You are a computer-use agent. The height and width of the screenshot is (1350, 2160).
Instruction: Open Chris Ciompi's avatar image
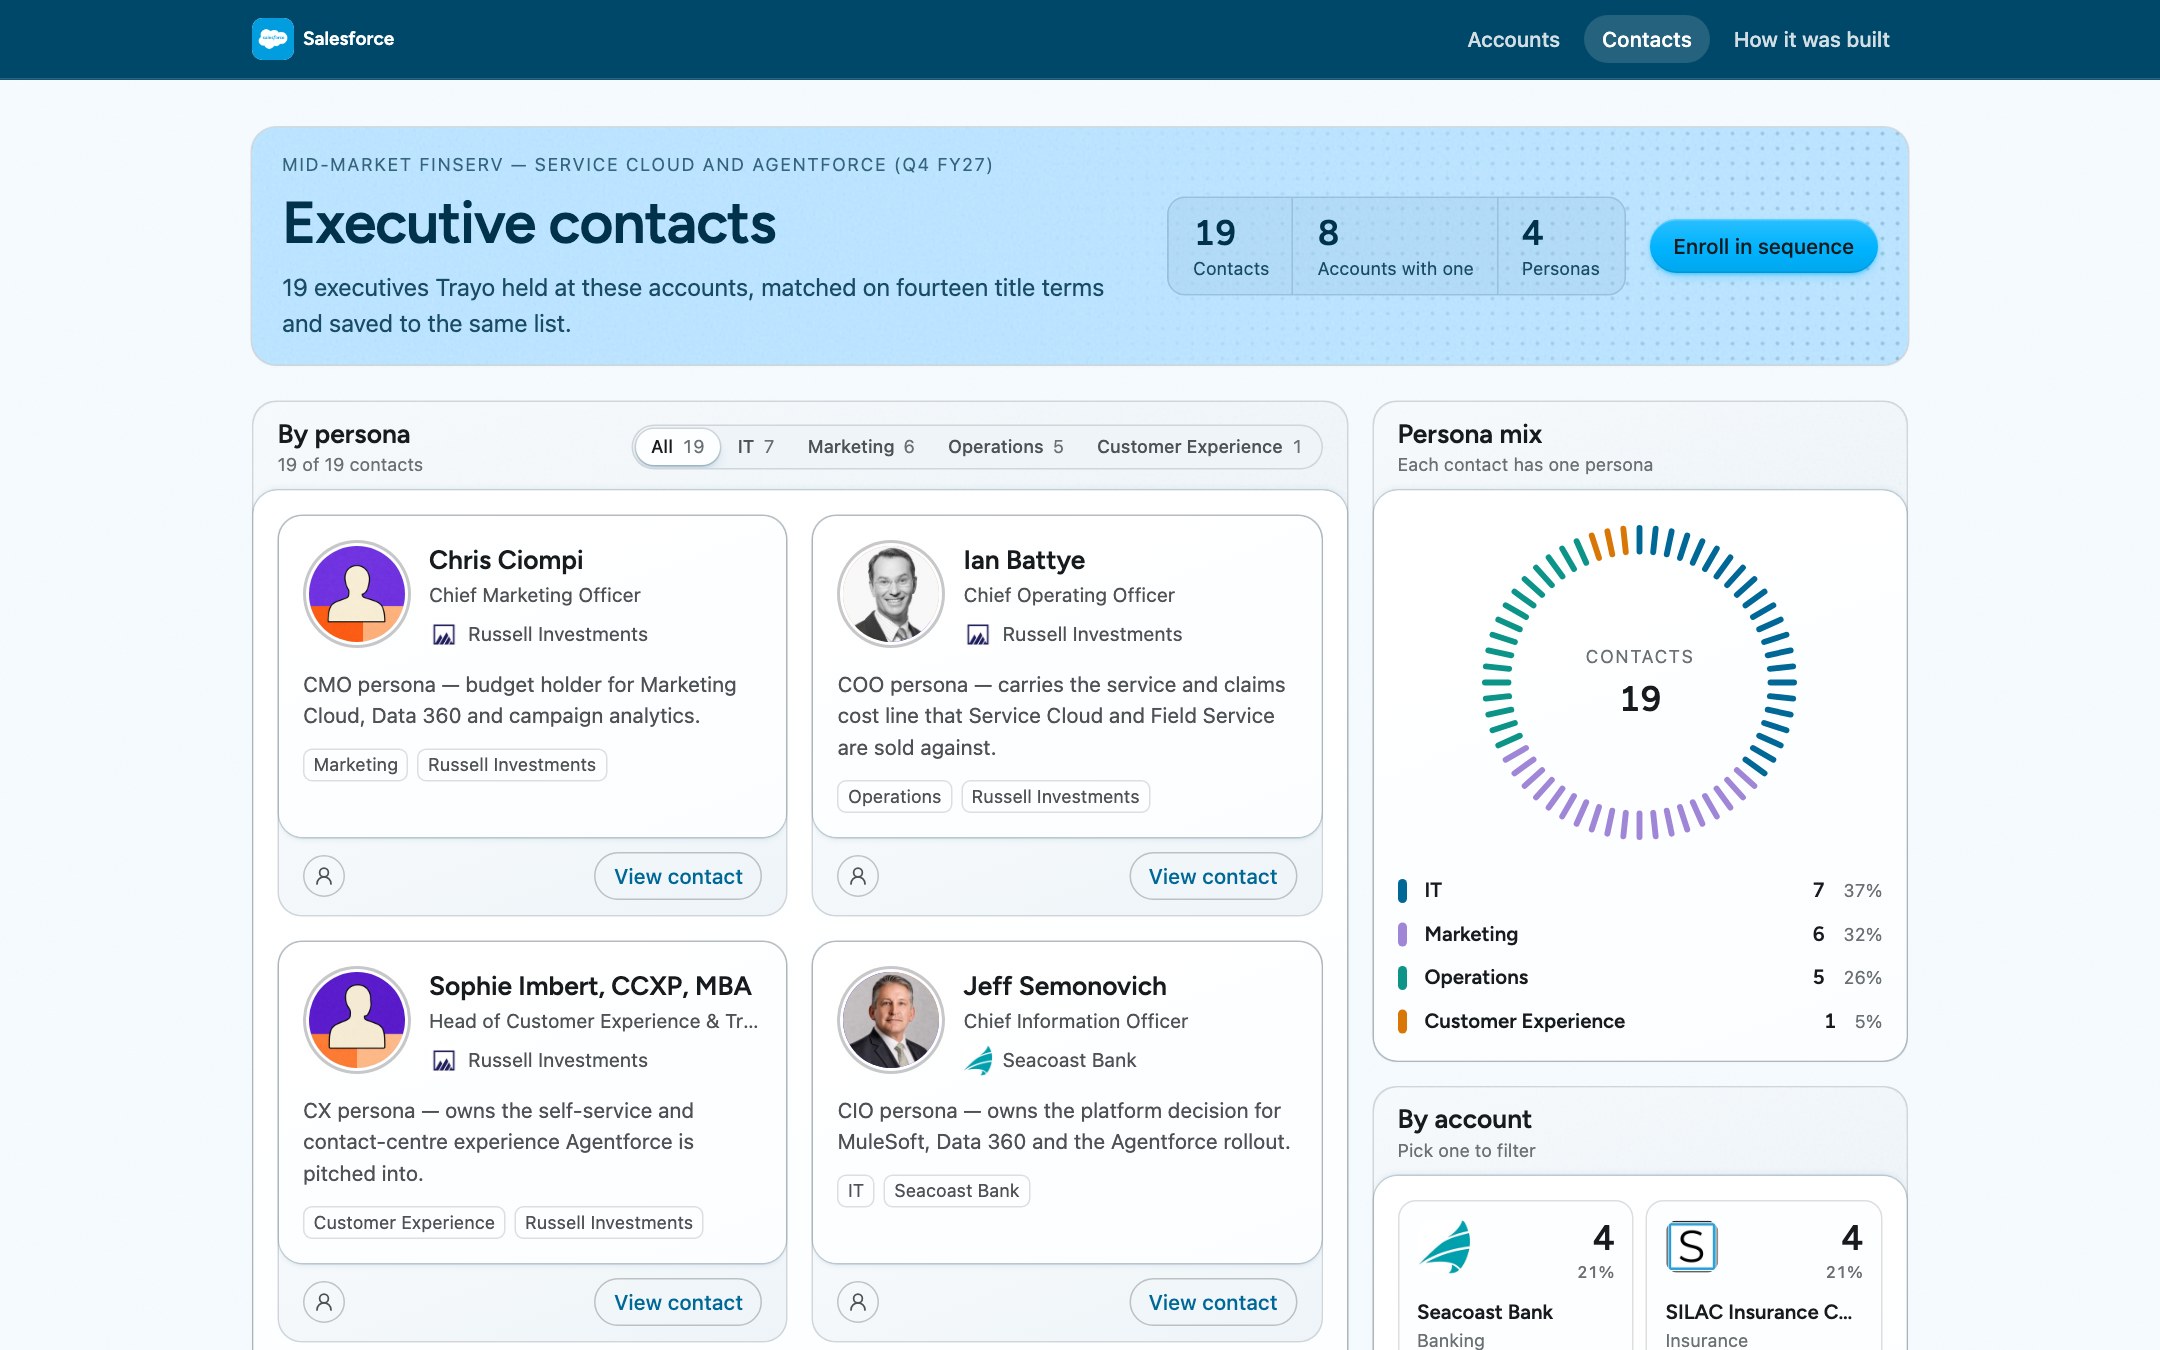click(357, 594)
